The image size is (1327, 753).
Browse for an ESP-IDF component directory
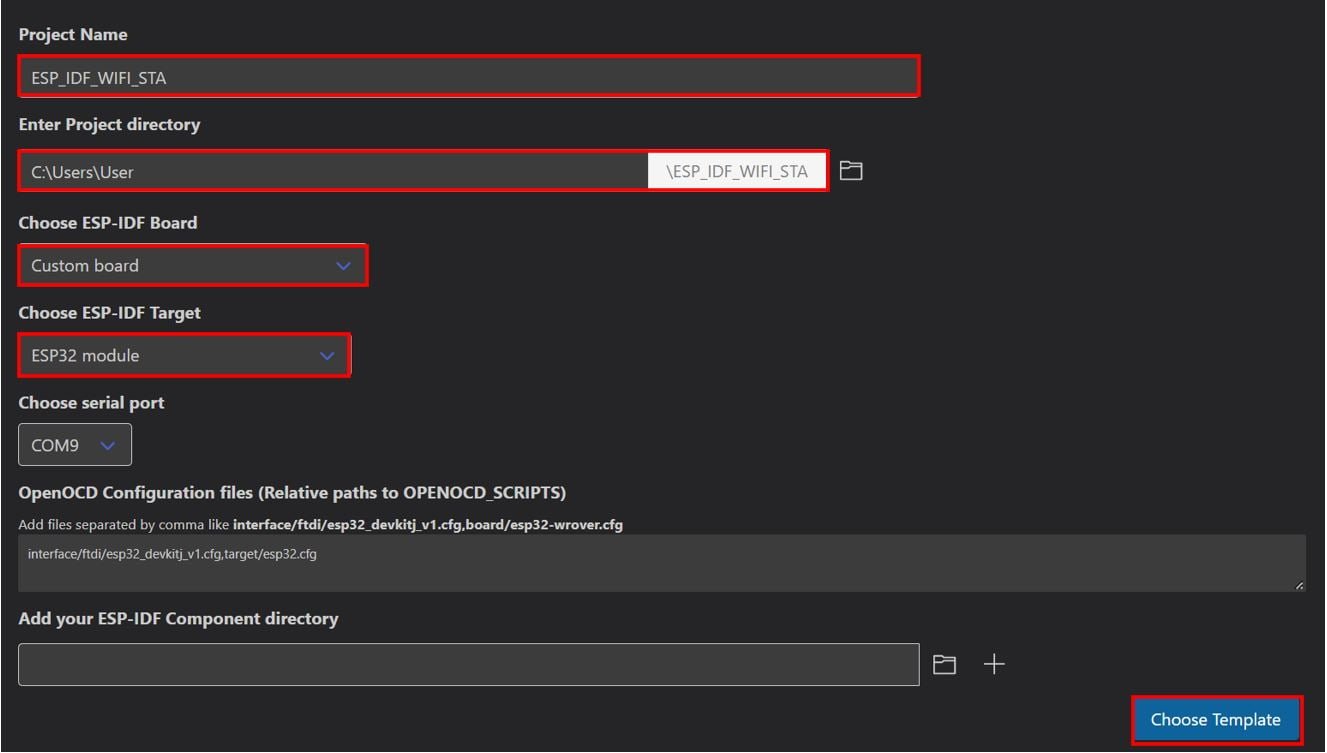(944, 663)
